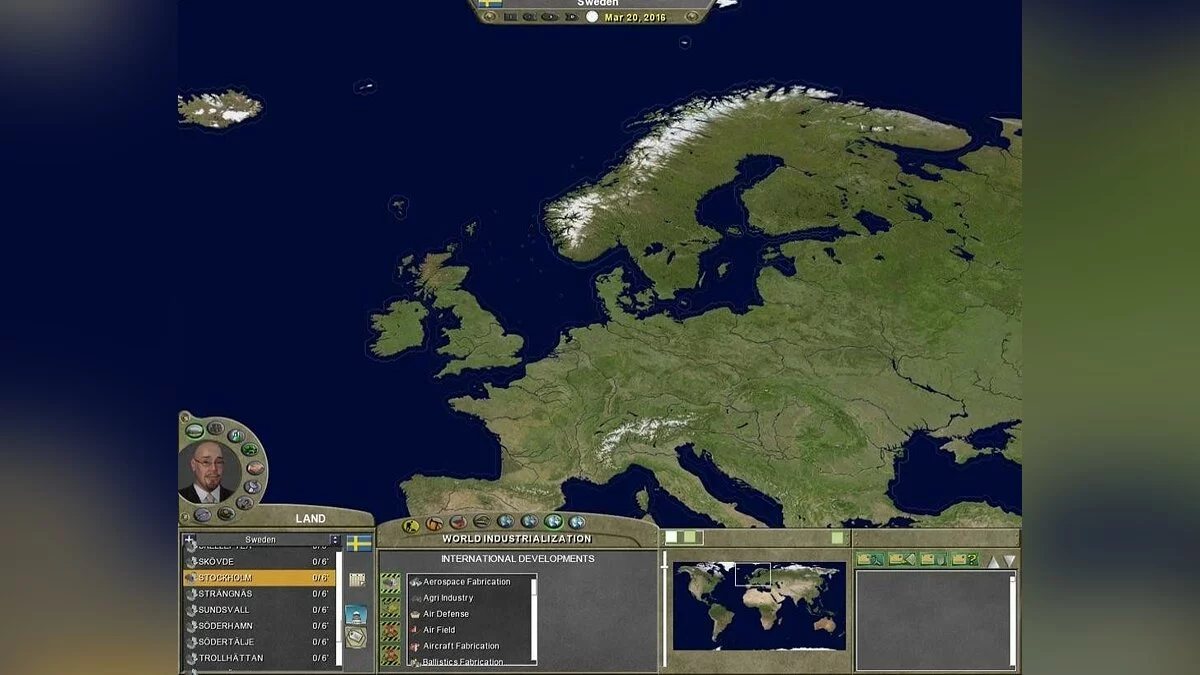The image size is (1200, 675).
Task: Click the down arrow above message panel
Action: point(1009,561)
